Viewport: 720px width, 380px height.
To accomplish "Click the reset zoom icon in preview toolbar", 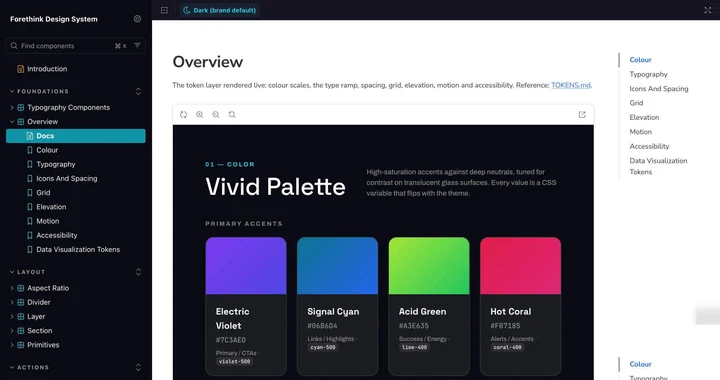I will [232, 115].
